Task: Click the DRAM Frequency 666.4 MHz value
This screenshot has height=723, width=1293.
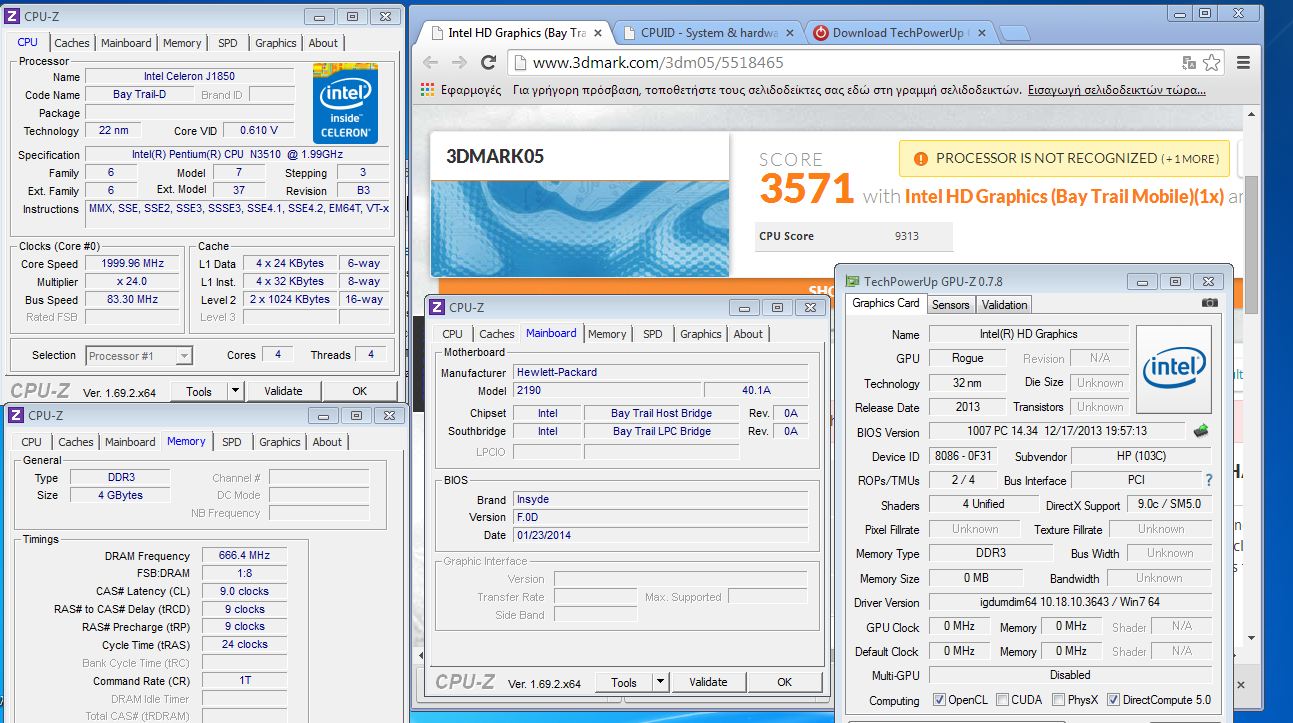Action: (245, 556)
